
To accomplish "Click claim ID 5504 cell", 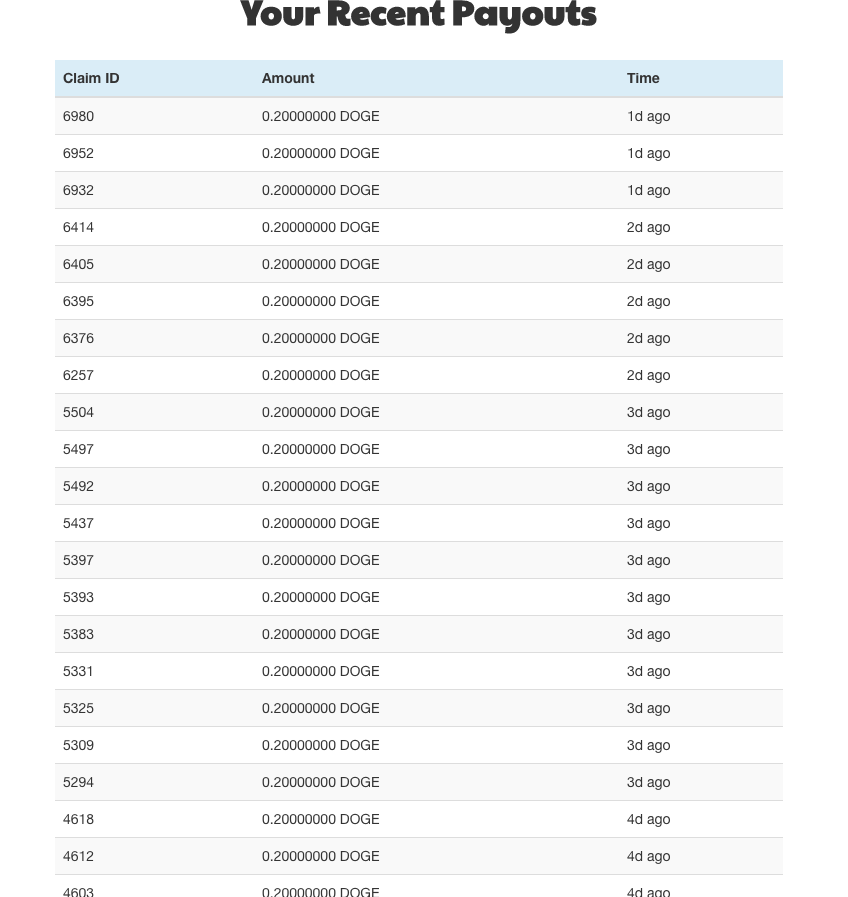I will [79, 412].
